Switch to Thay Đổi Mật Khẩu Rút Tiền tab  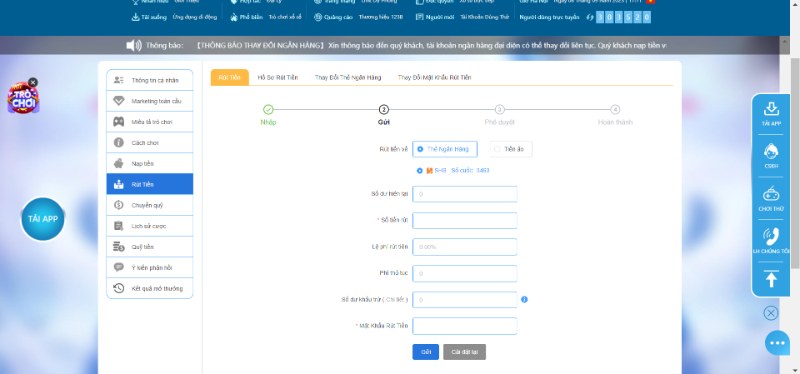click(435, 78)
